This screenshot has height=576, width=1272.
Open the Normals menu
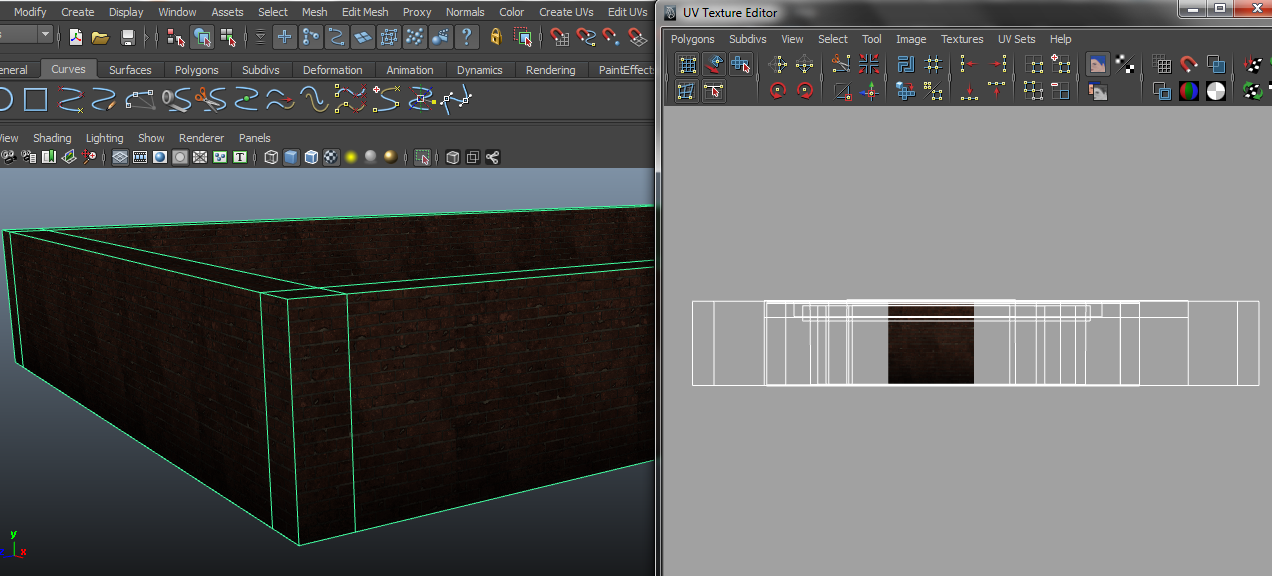tap(465, 12)
